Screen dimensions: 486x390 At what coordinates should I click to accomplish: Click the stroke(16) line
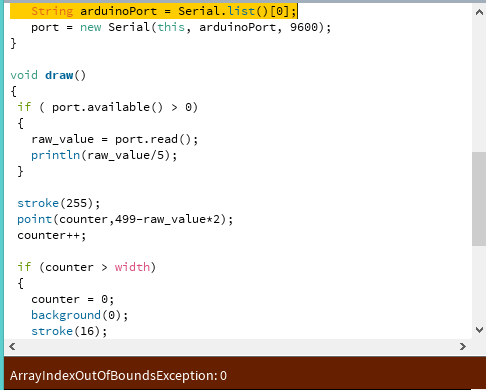click(x=69, y=331)
